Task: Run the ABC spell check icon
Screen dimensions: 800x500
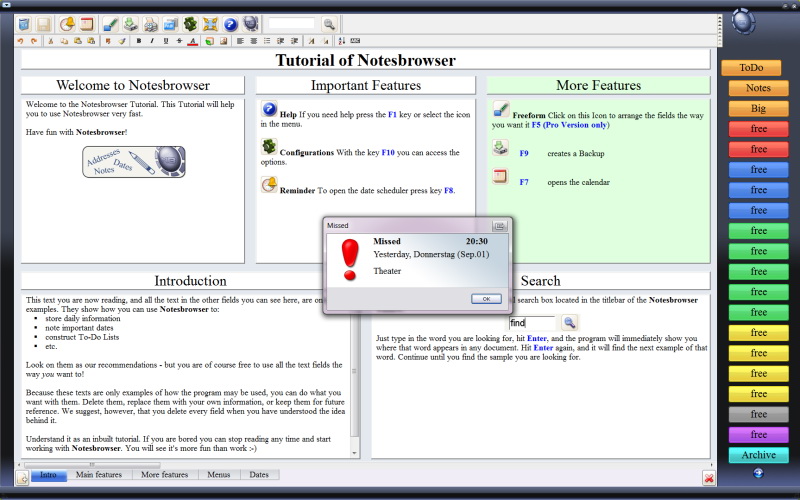Action: 355,41
